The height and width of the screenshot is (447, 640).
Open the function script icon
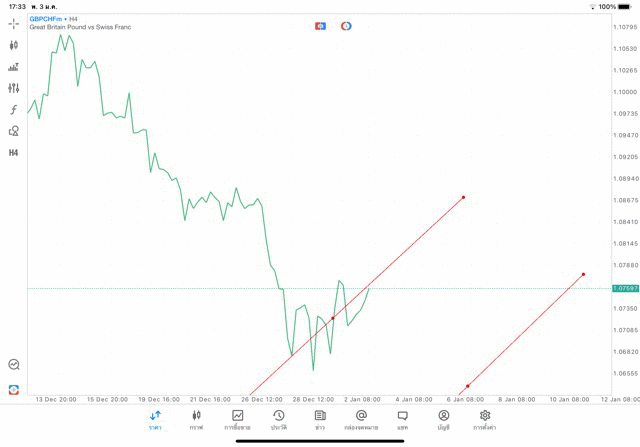click(x=14, y=109)
